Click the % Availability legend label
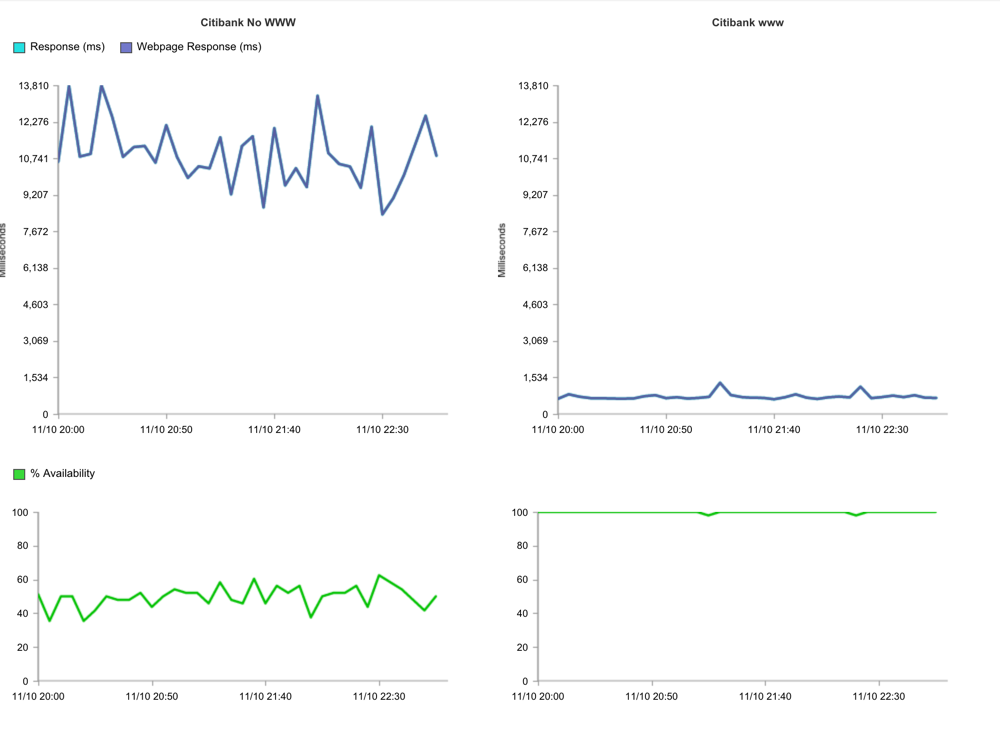This screenshot has width=1000, height=754. [x=62, y=473]
